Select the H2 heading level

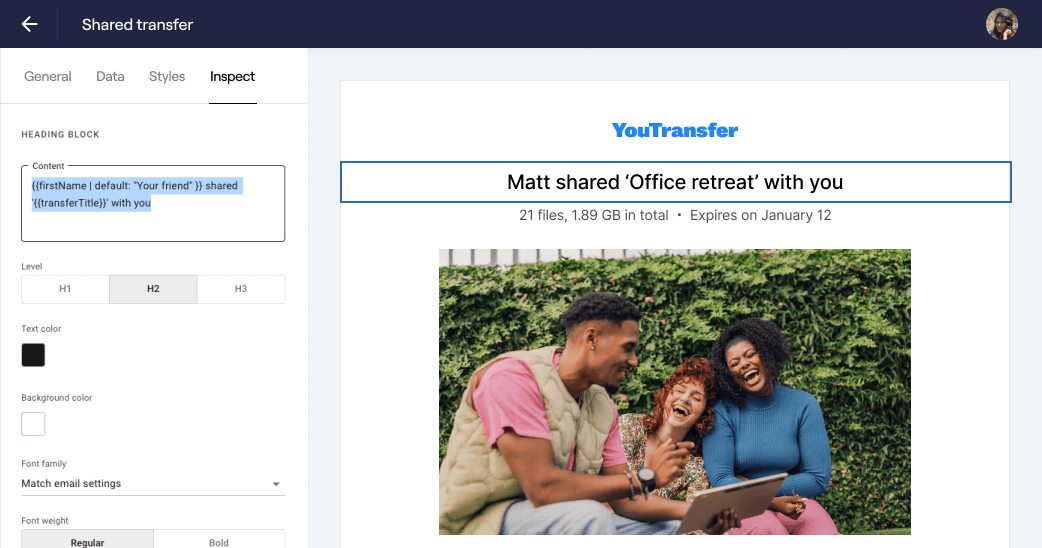click(x=153, y=289)
